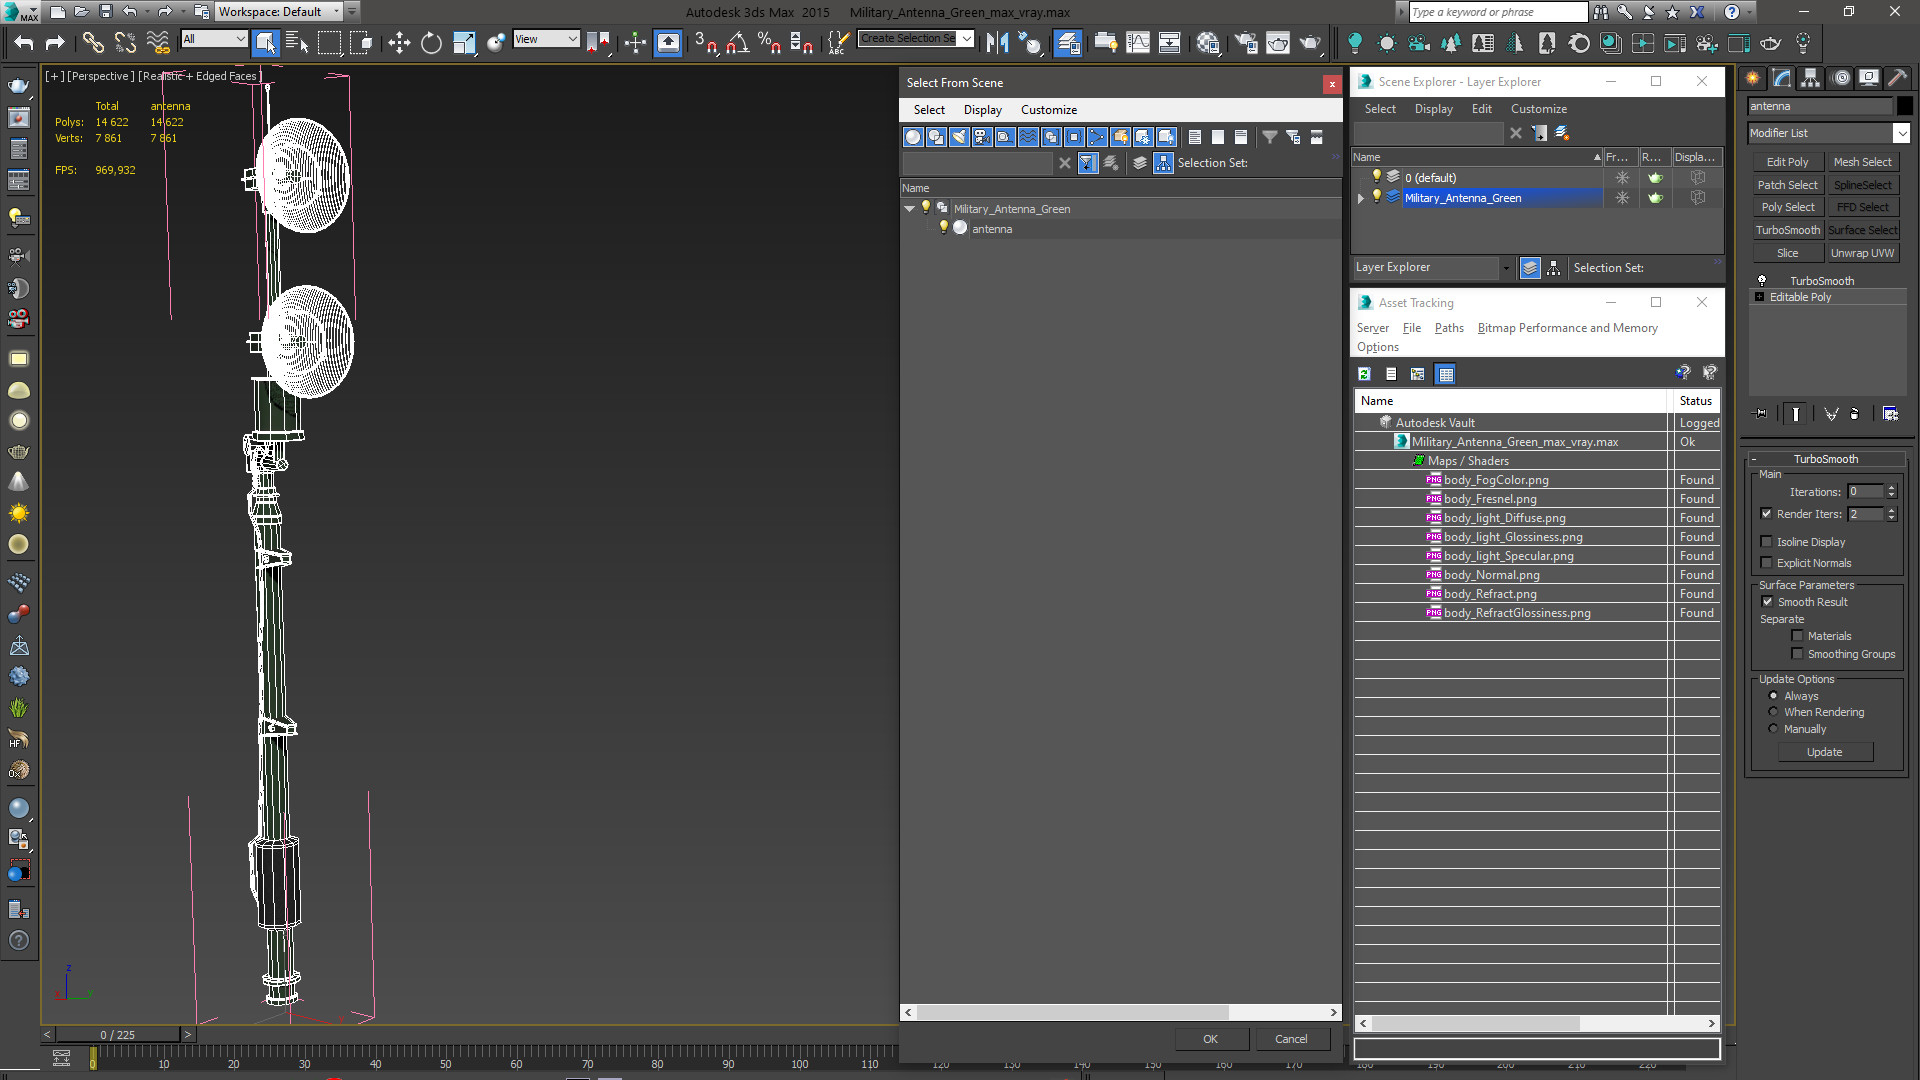Click the time slider showing 0 / 225
The width and height of the screenshot is (1920, 1080).
118,1035
